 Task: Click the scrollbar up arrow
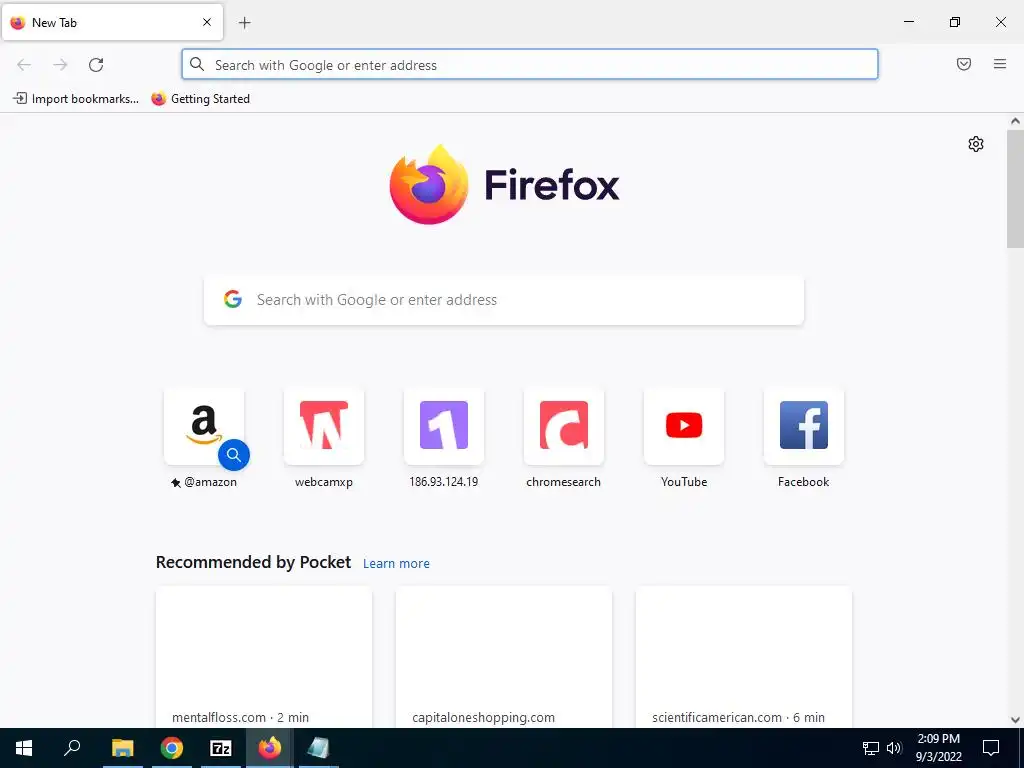pos(1015,121)
